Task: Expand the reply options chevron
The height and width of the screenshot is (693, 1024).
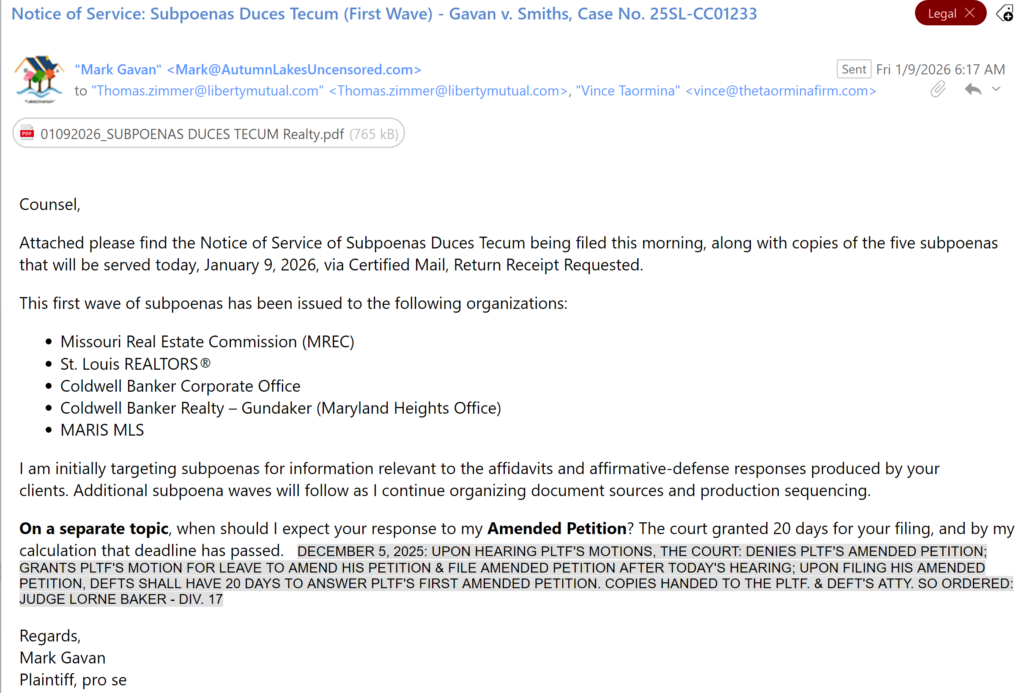Action: [x=996, y=89]
